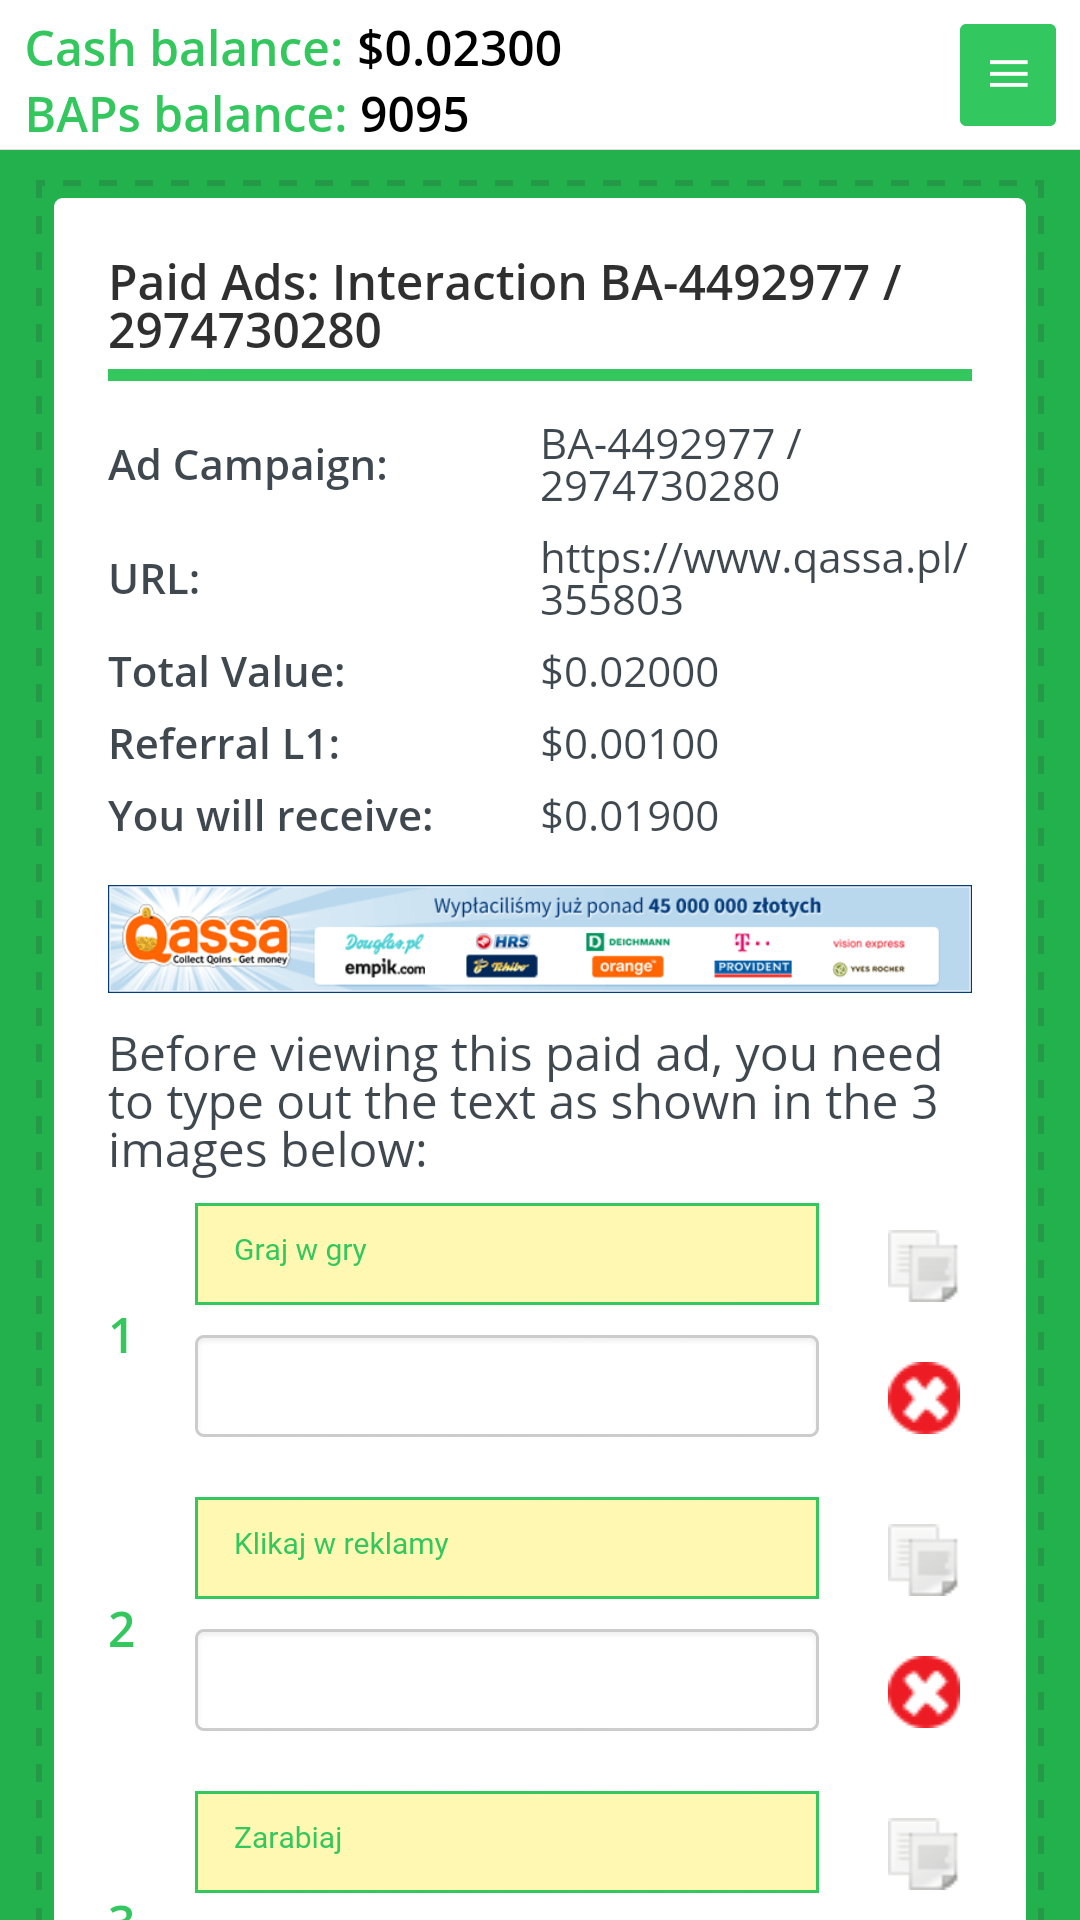The width and height of the screenshot is (1080, 1920).
Task: Click banner text about 45 000 000 złotych
Action: pos(627,906)
